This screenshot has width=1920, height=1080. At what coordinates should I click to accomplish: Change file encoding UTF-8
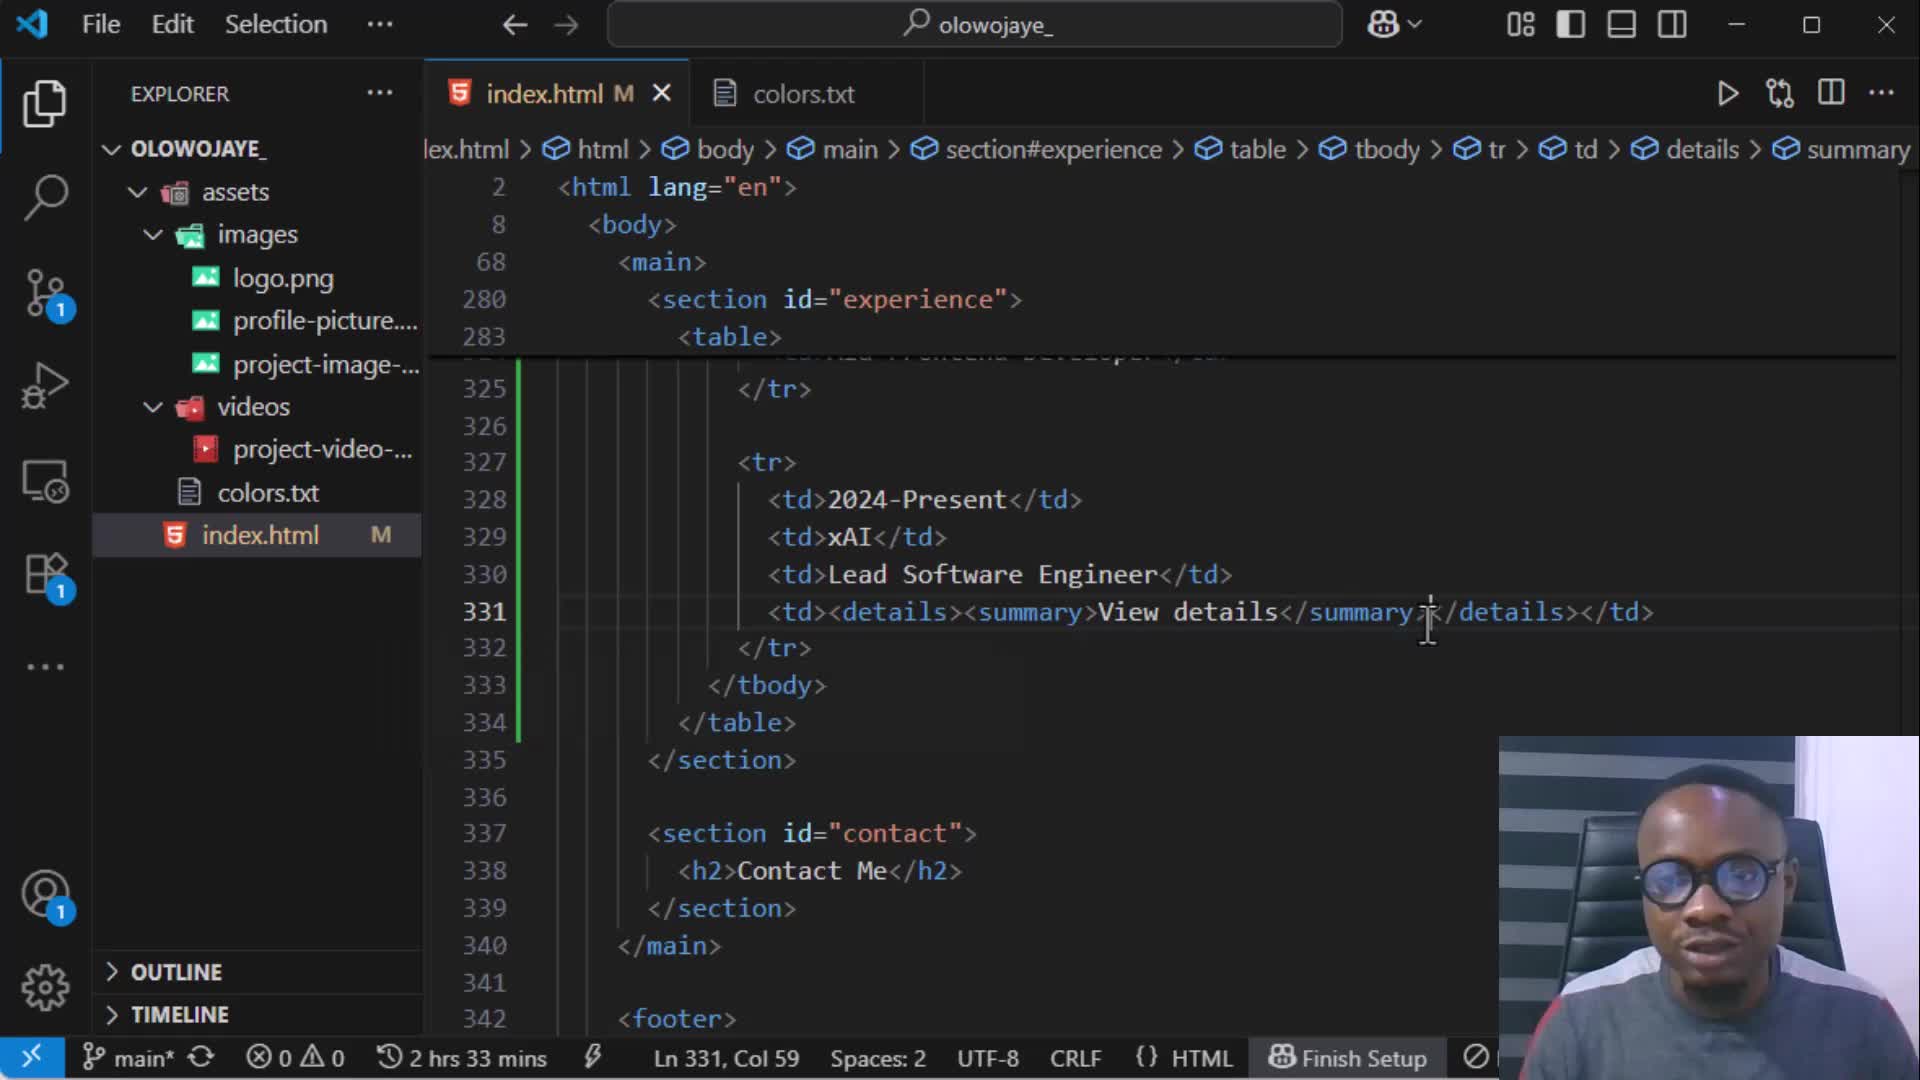[x=987, y=1058]
